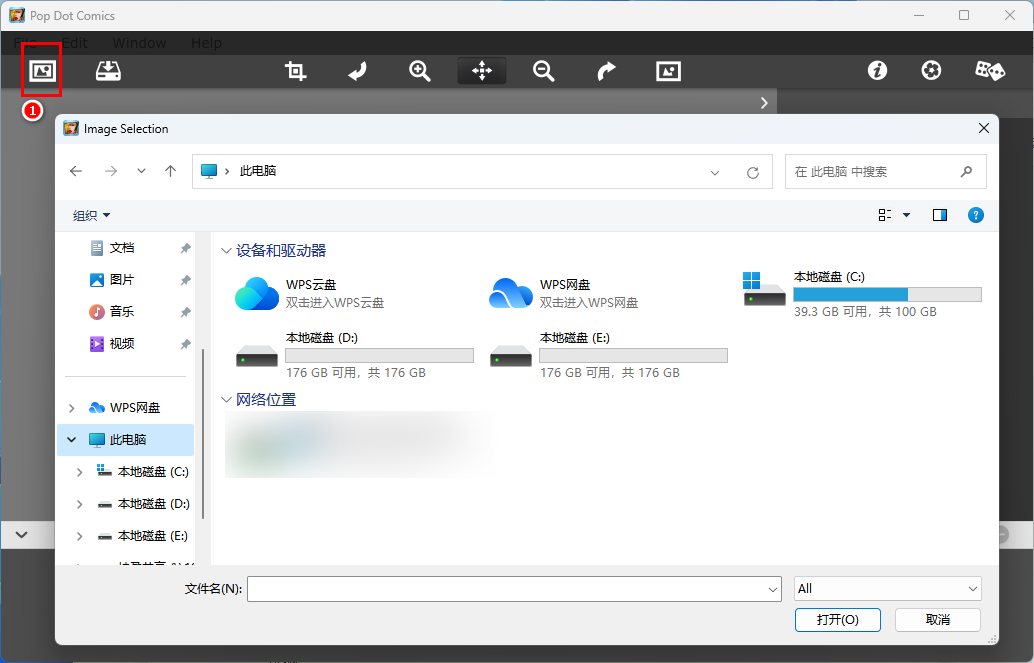Collapse the 网络位置 group
This screenshot has height=663, width=1034.
226,400
